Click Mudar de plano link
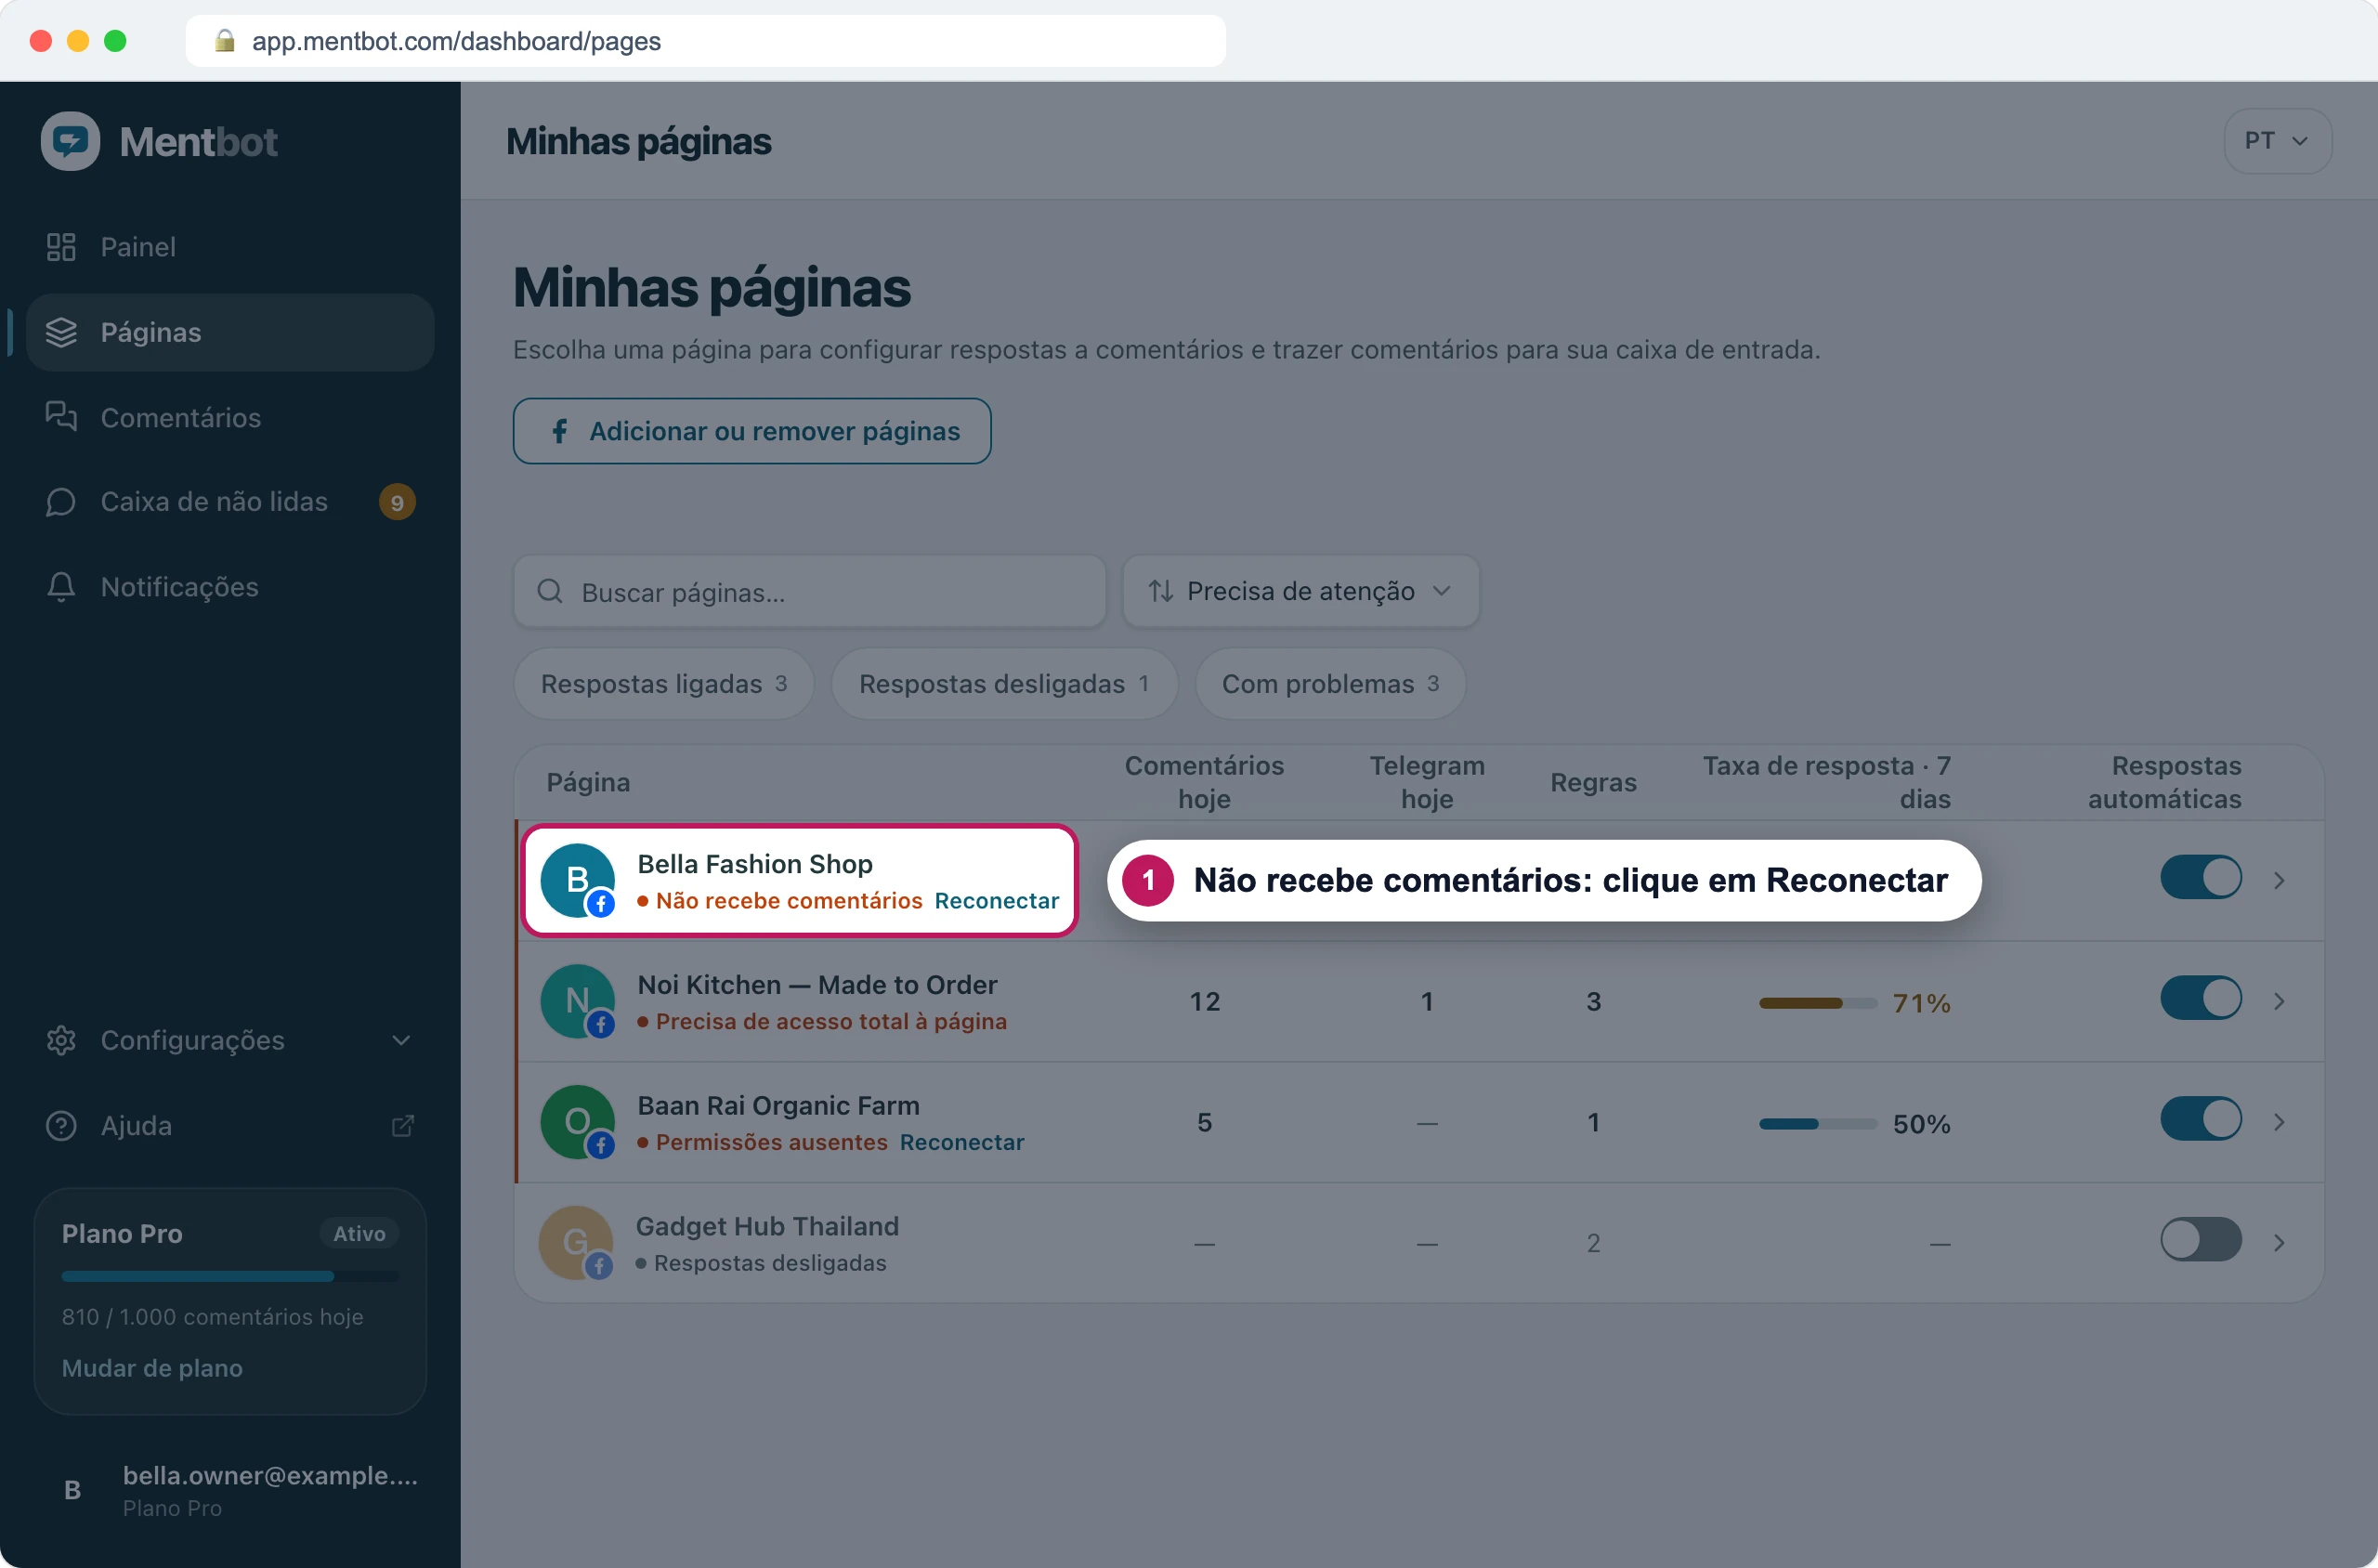This screenshot has width=2378, height=1568. pyautogui.click(x=152, y=1368)
